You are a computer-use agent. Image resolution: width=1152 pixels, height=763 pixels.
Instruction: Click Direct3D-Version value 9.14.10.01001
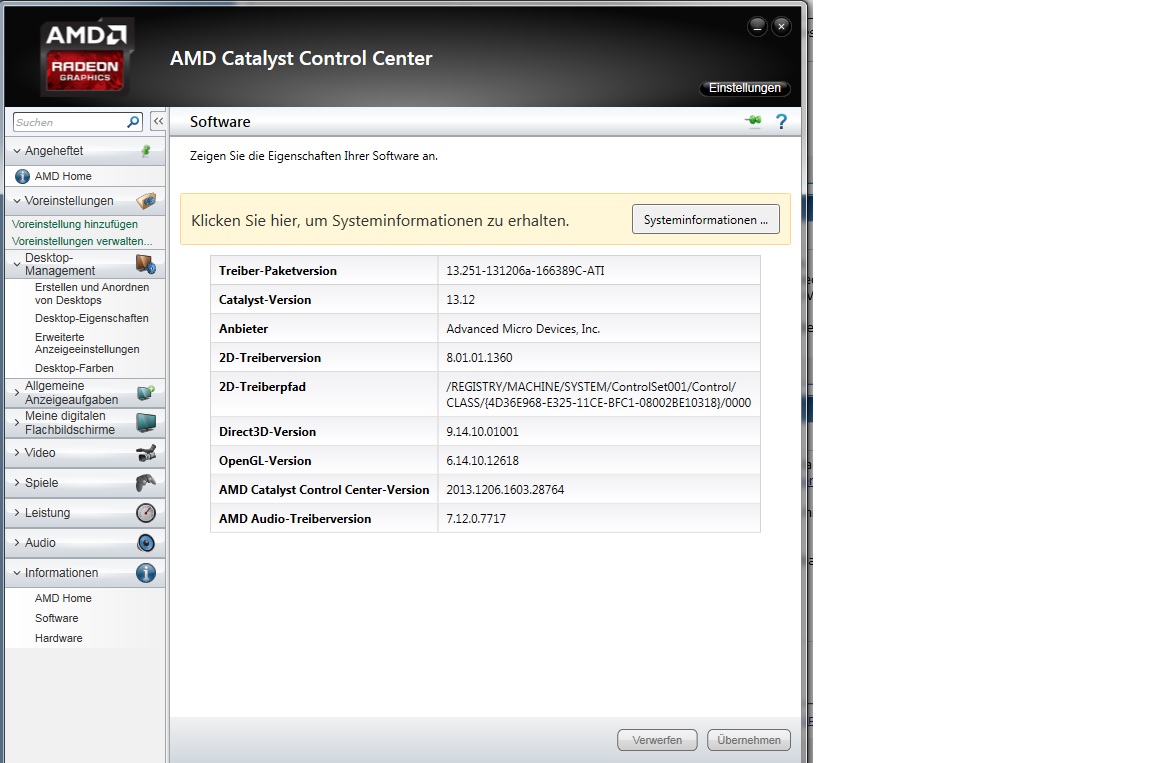(x=482, y=432)
